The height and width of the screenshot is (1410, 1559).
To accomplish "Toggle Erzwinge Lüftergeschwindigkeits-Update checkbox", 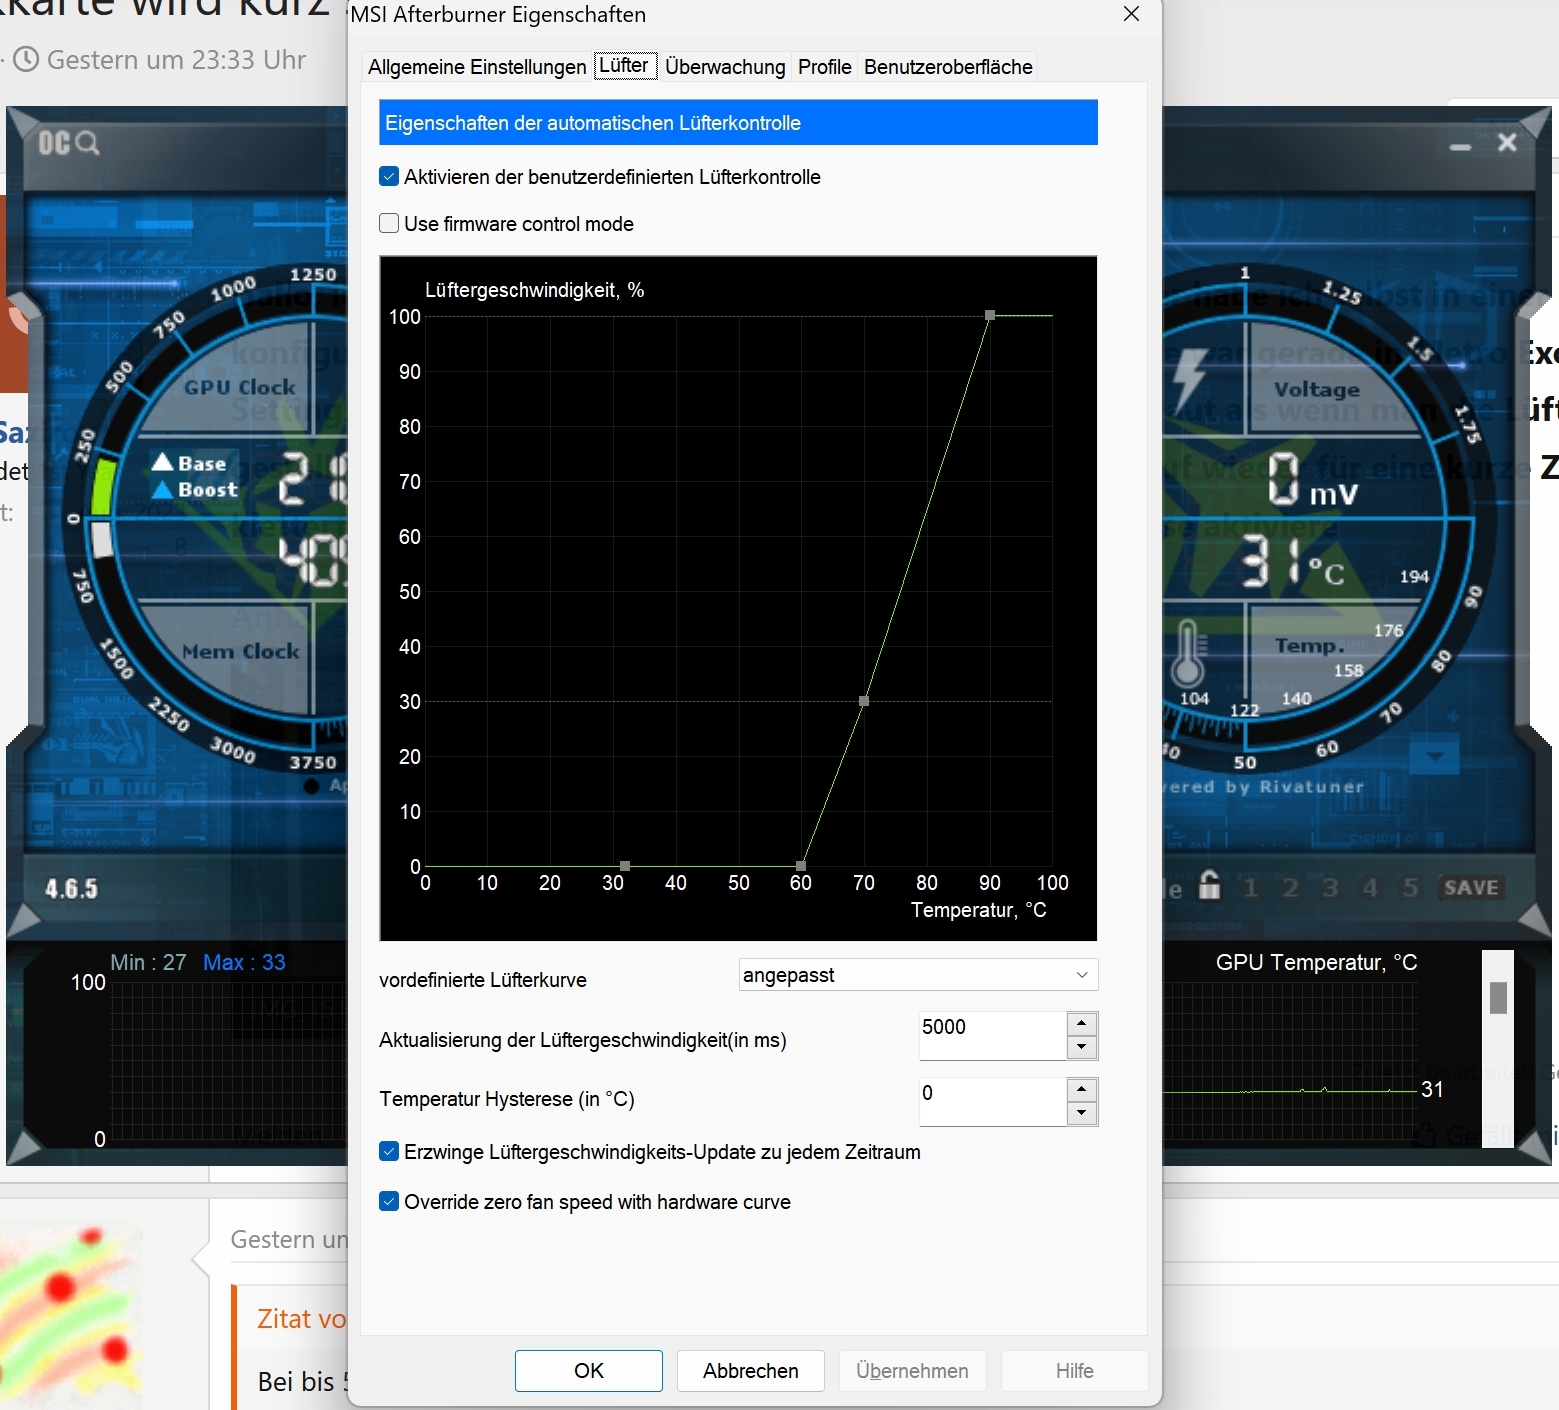I will (390, 1152).
